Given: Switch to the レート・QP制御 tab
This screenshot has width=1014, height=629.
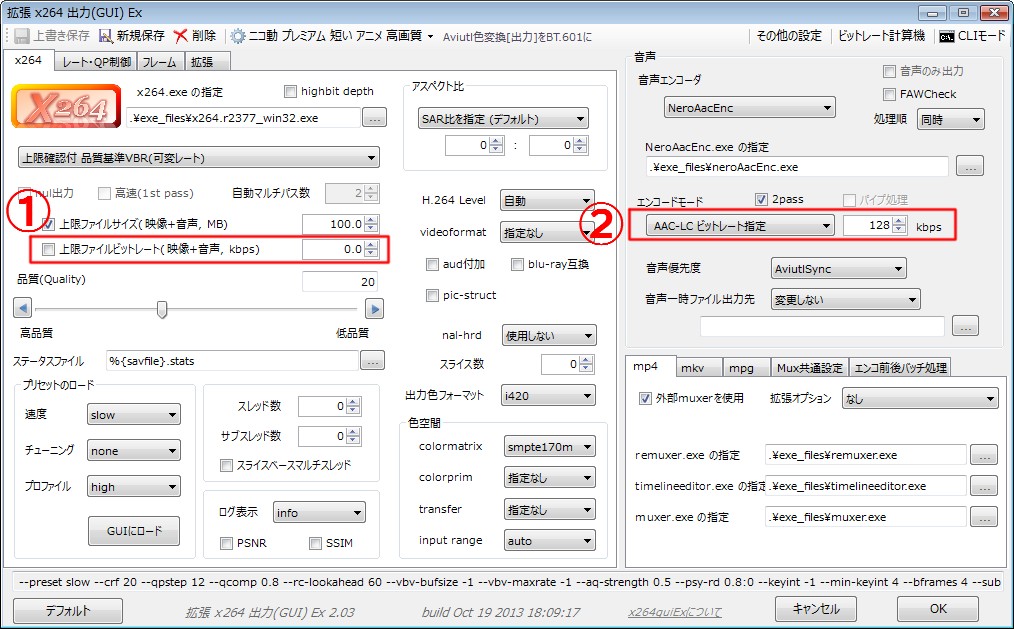Looking at the screenshot, I should (96, 62).
